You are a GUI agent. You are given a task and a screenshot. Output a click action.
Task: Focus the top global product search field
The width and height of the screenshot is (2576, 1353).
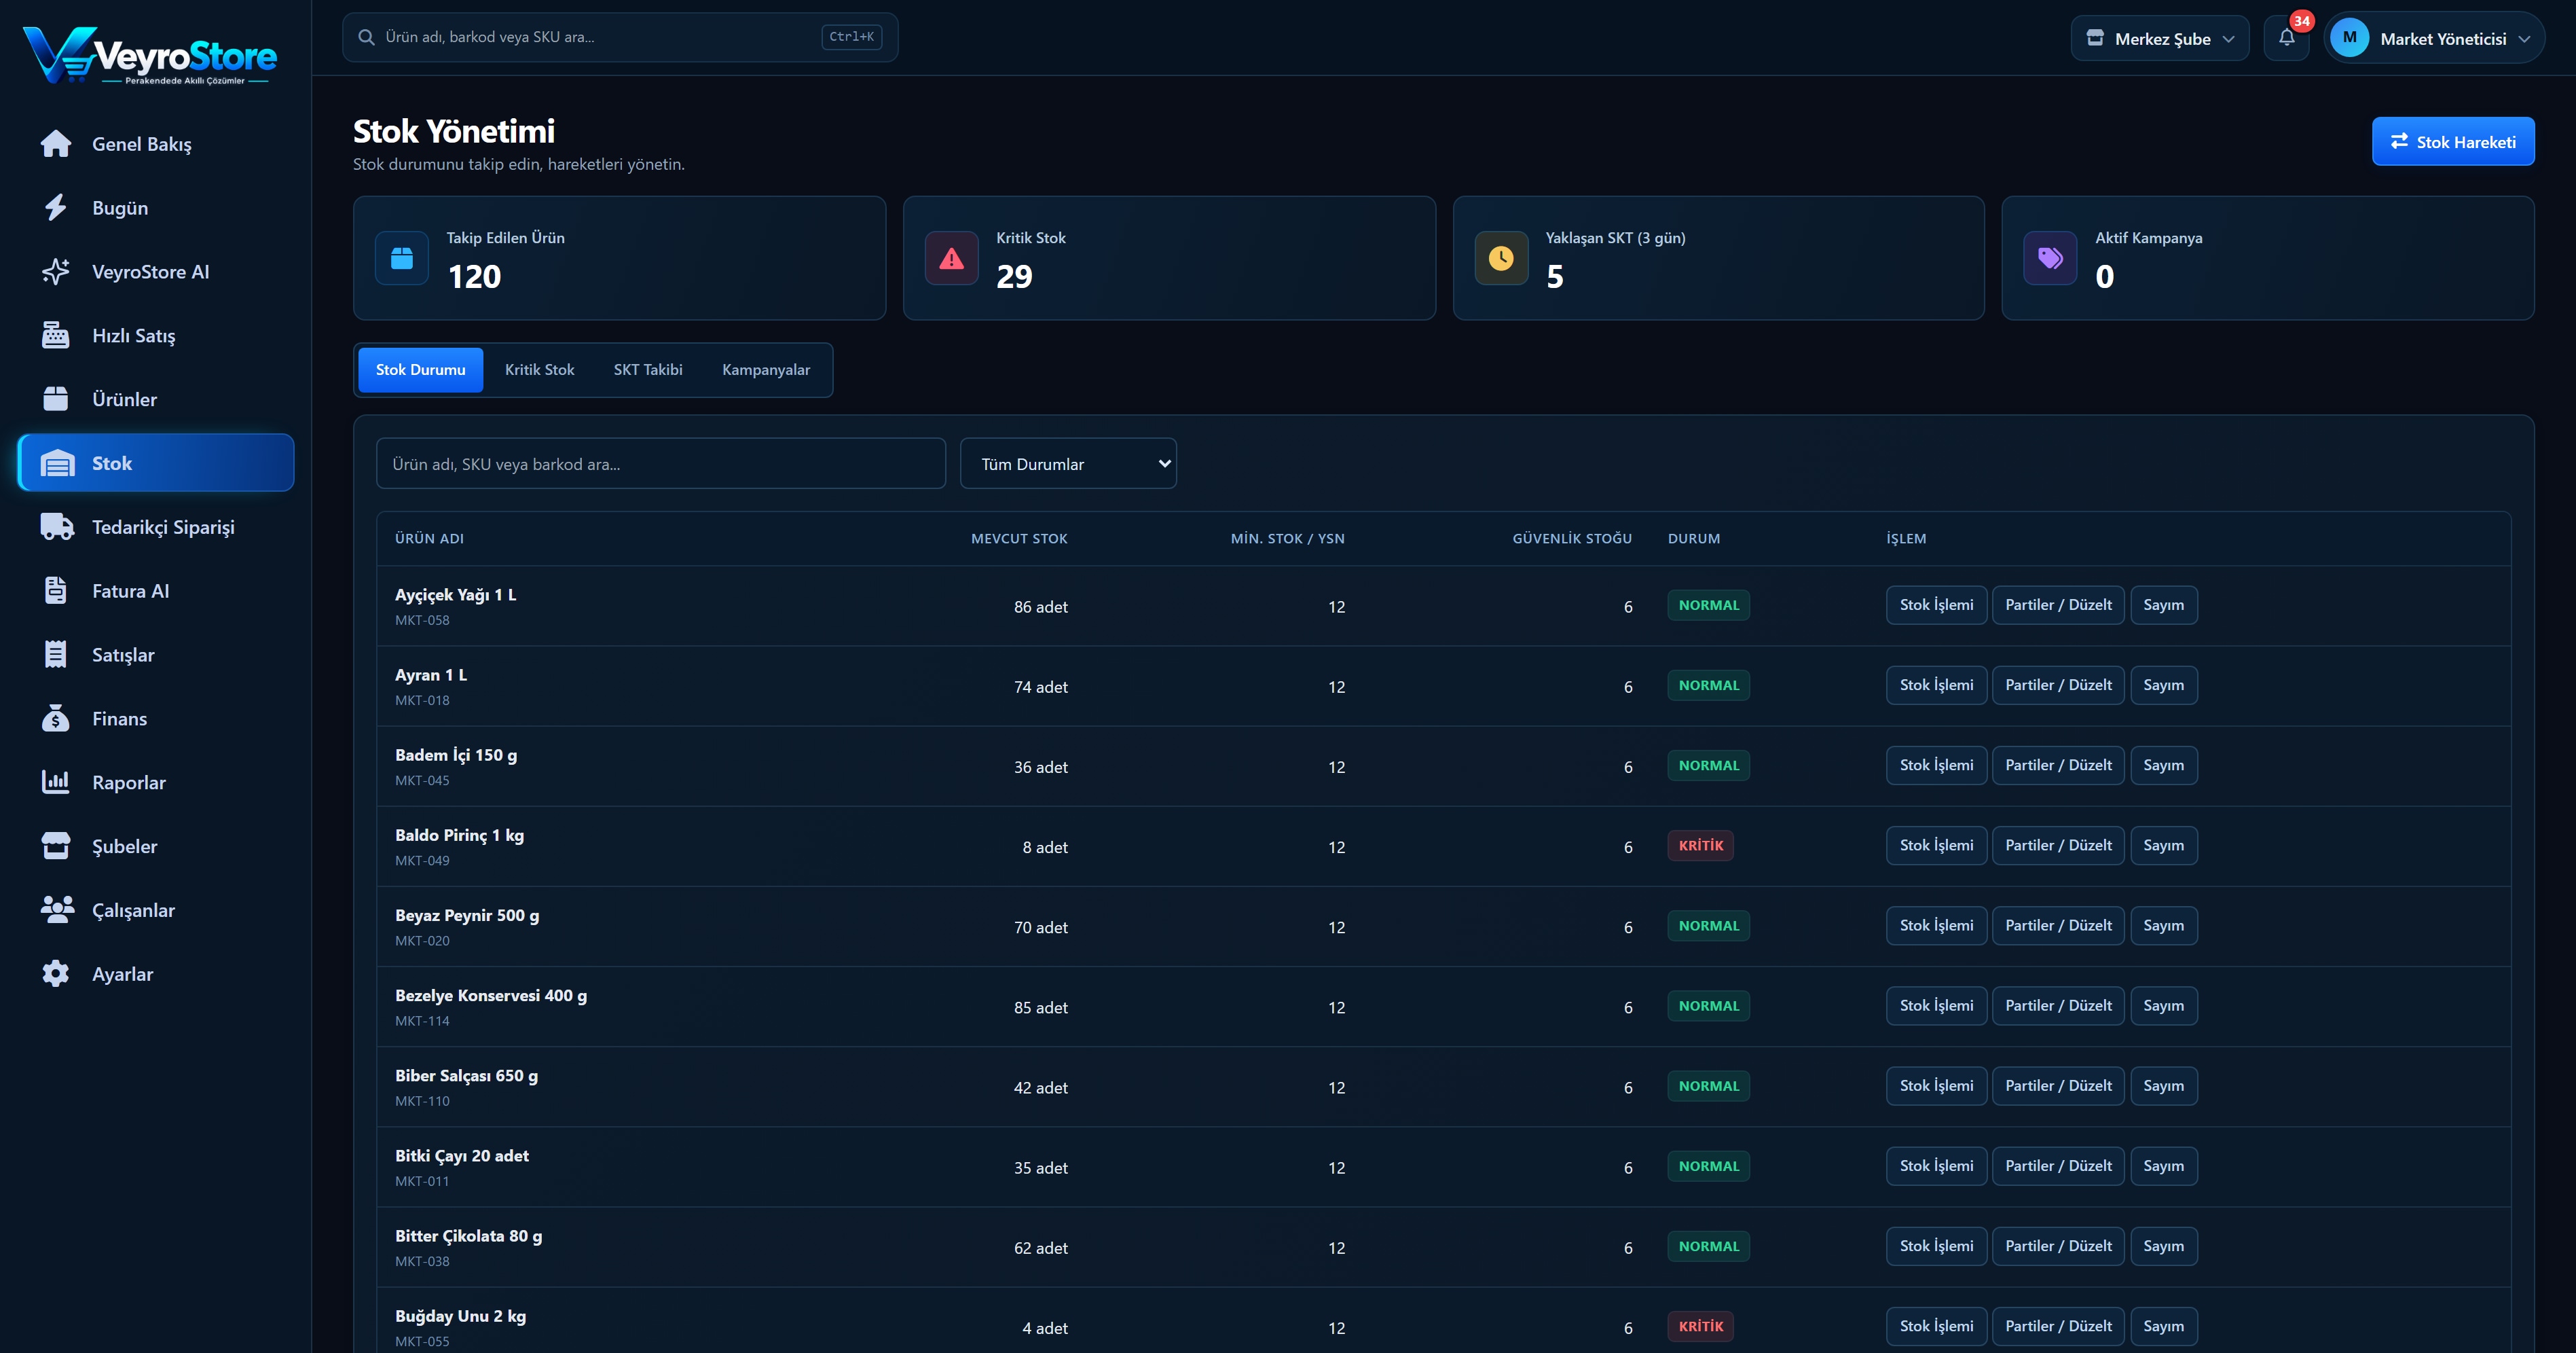coord(620,37)
